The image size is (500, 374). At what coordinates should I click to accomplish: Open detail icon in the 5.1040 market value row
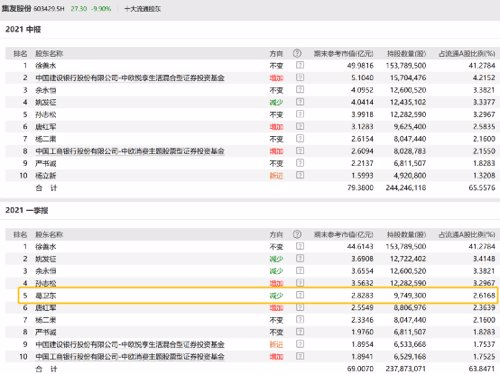click(x=300, y=77)
